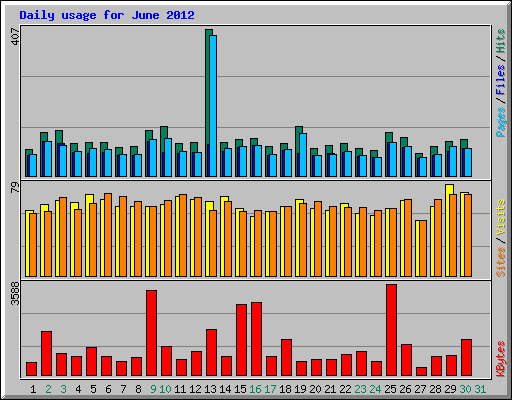Screen dimensions: 512x400
Task: Click green day label 9 on the x-axis
Action: click(x=153, y=389)
